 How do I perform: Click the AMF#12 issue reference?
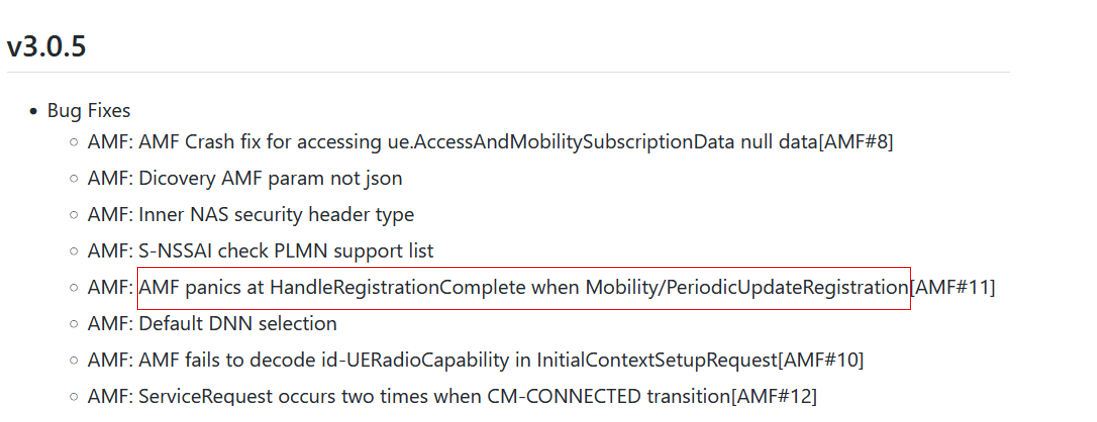point(774,397)
